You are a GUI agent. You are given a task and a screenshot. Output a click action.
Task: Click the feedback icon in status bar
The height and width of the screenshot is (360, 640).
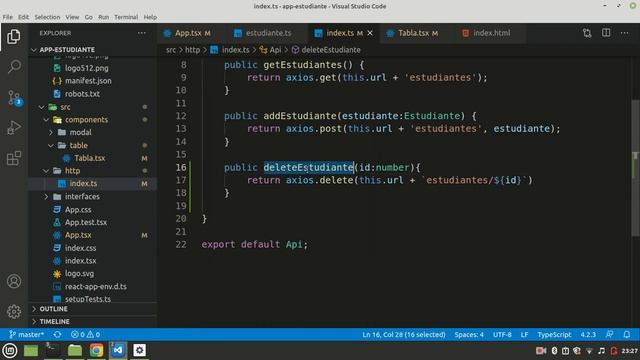click(609, 334)
